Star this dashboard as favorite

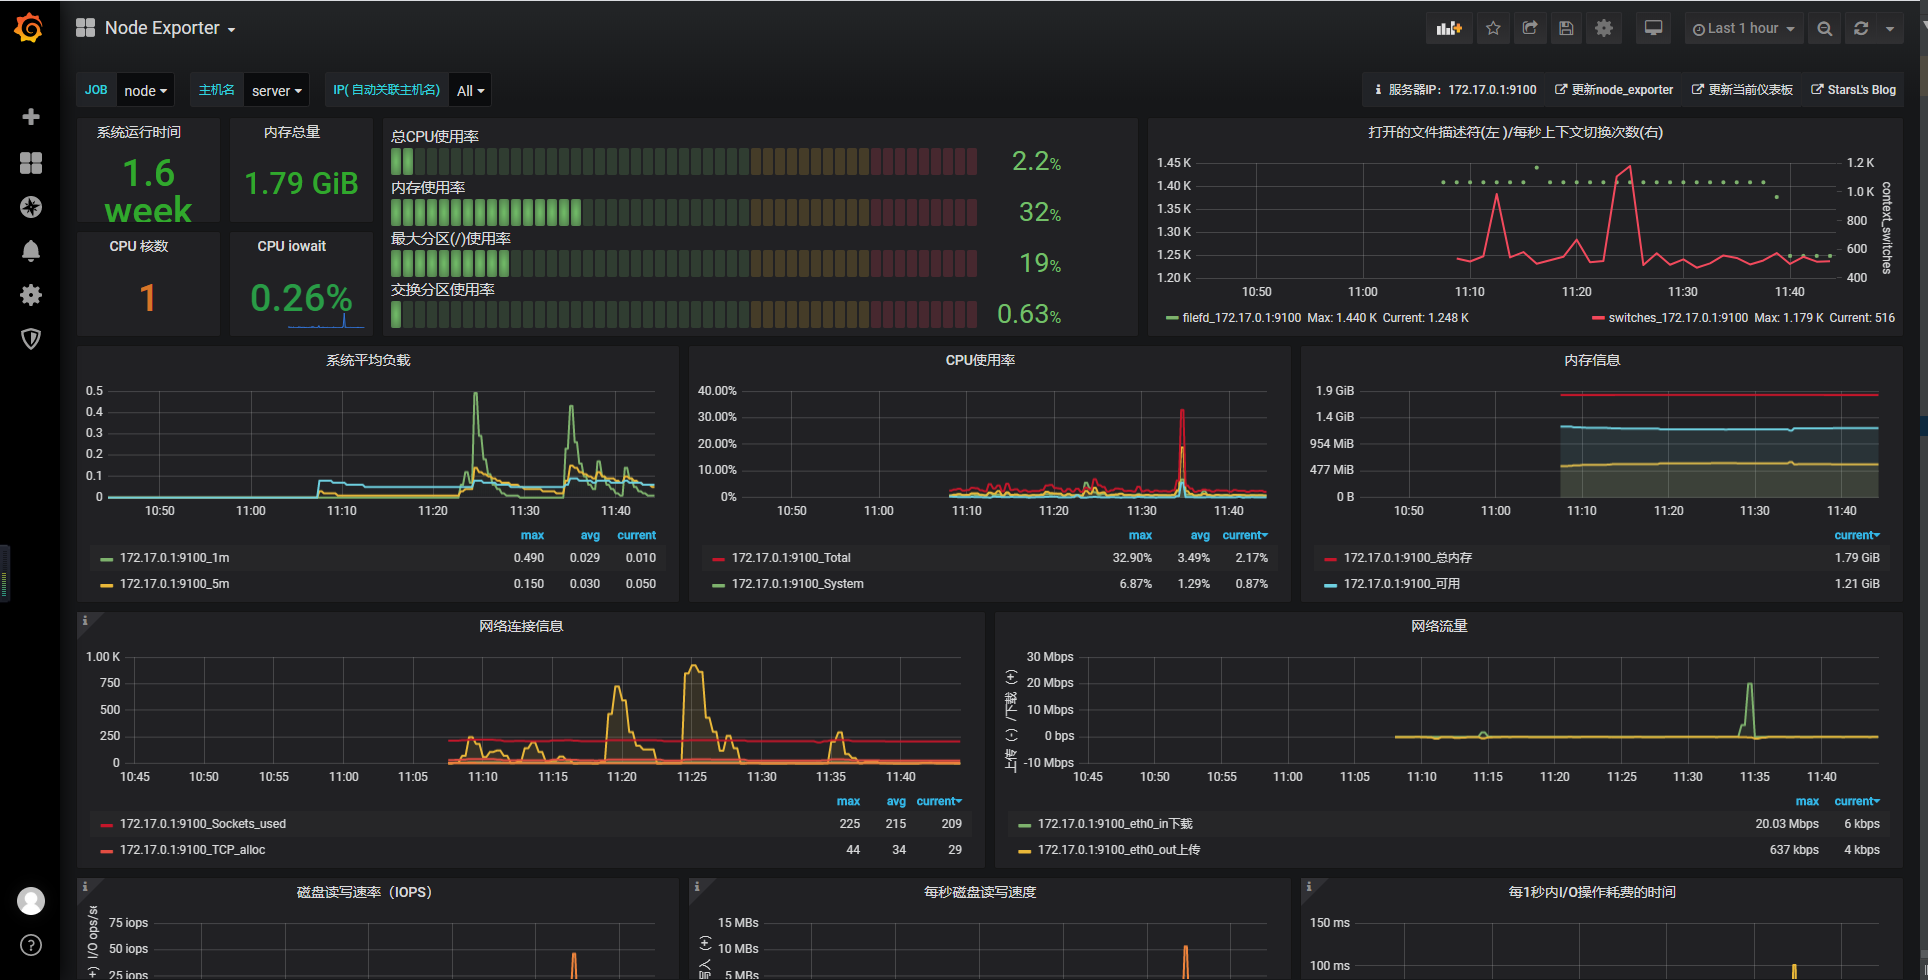[x=1493, y=29]
